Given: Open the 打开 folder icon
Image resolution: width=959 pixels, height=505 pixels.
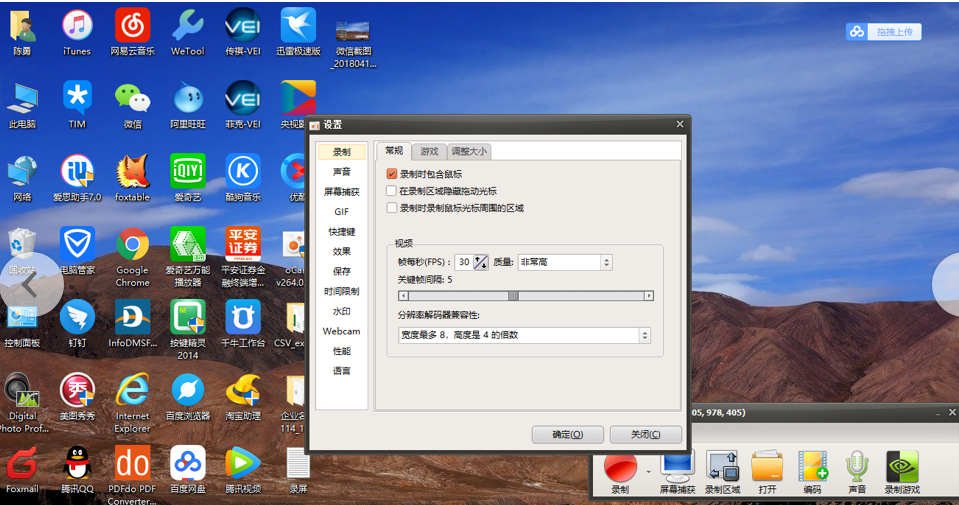Looking at the screenshot, I should [x=767, y=467].
